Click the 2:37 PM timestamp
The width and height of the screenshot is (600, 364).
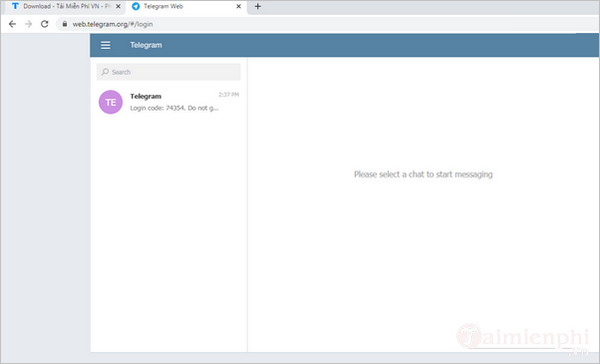[229, 95]
